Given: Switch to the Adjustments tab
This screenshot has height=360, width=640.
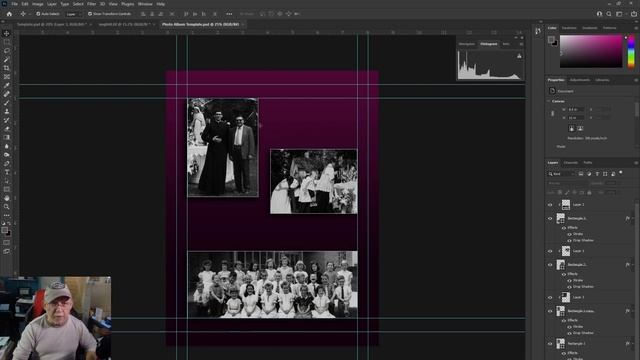Looking at the screenshot, I should pos(580,80).
